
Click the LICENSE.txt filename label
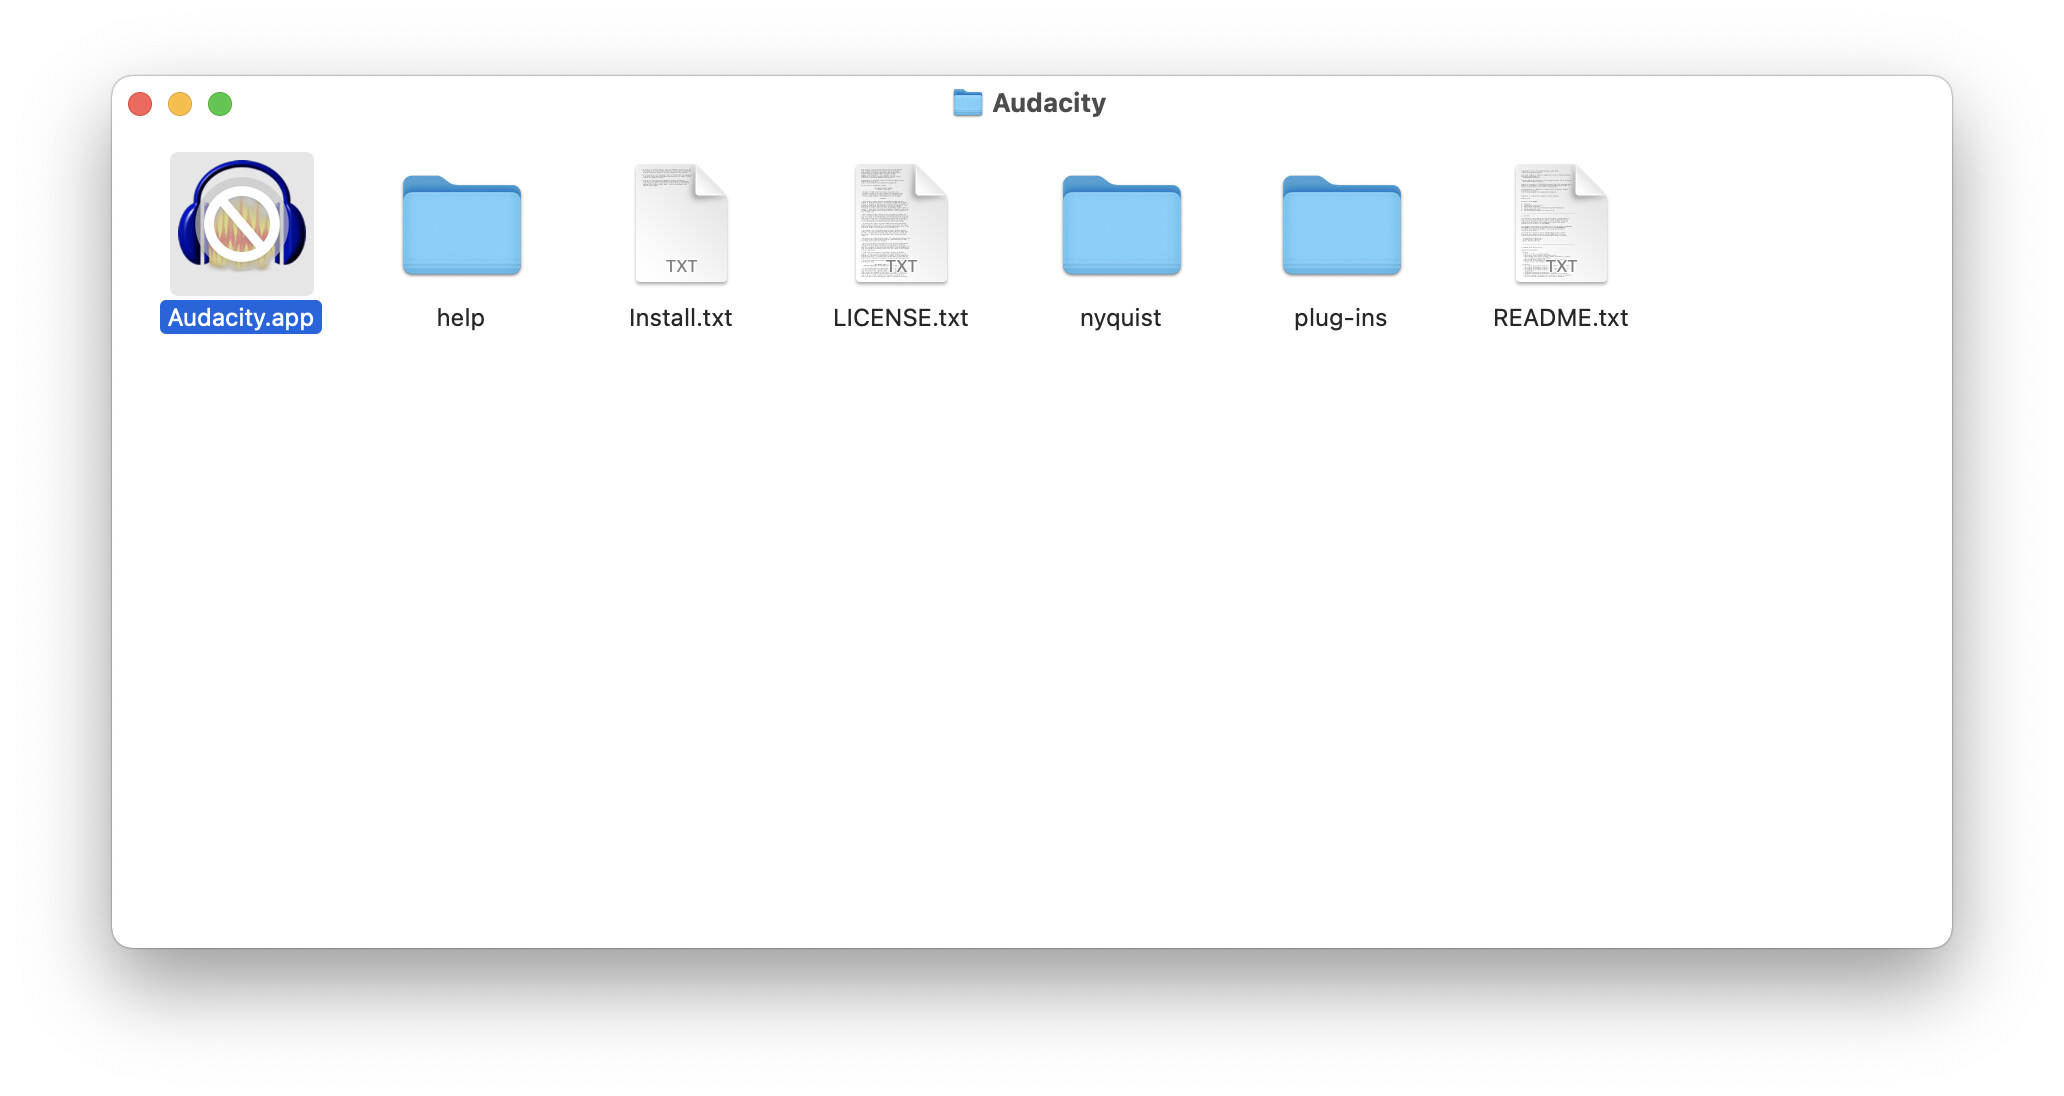(x=901, y=317)
